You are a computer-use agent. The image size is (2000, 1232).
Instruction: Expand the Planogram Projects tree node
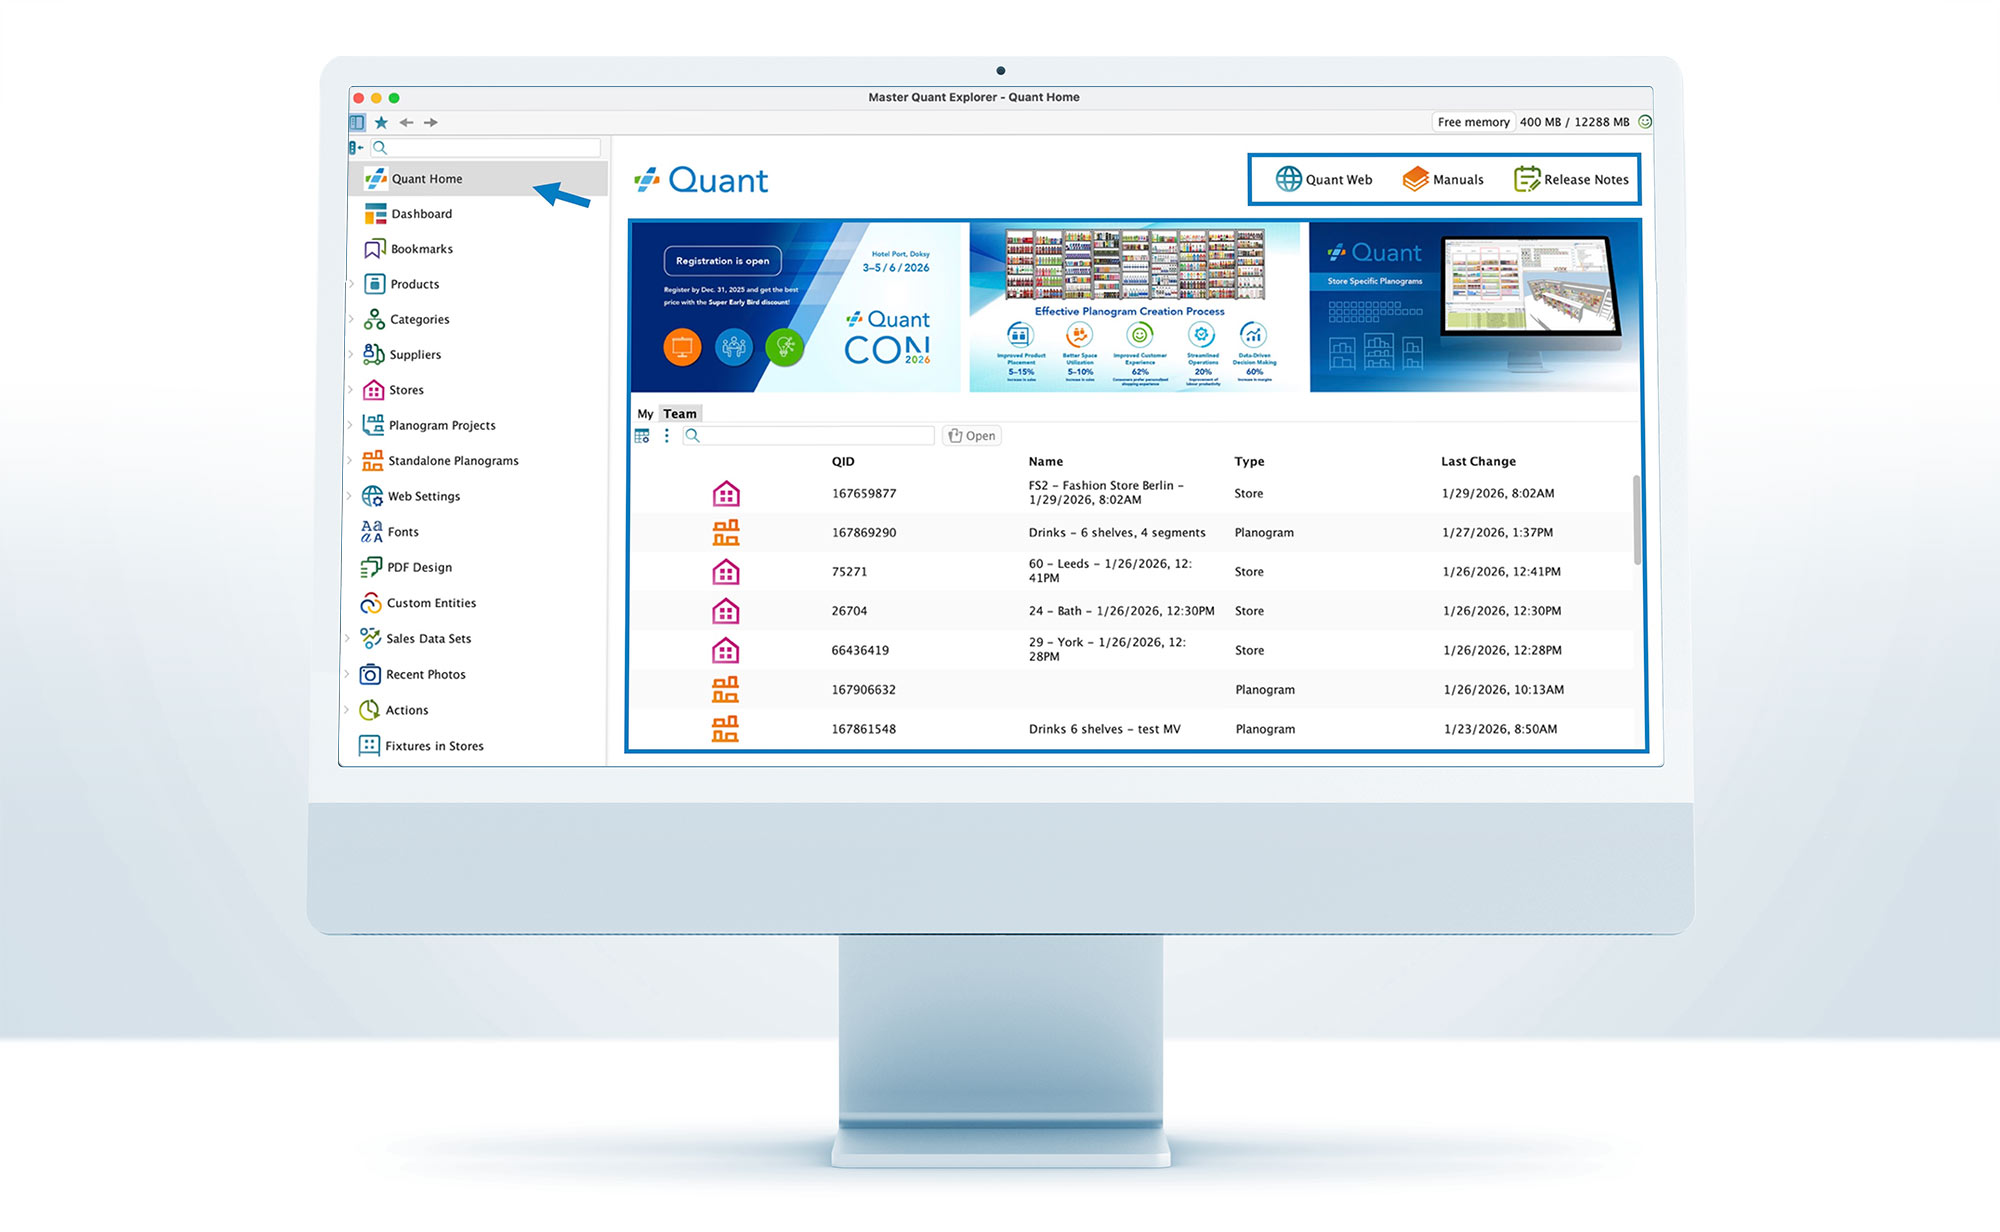(x=350, y=425)
